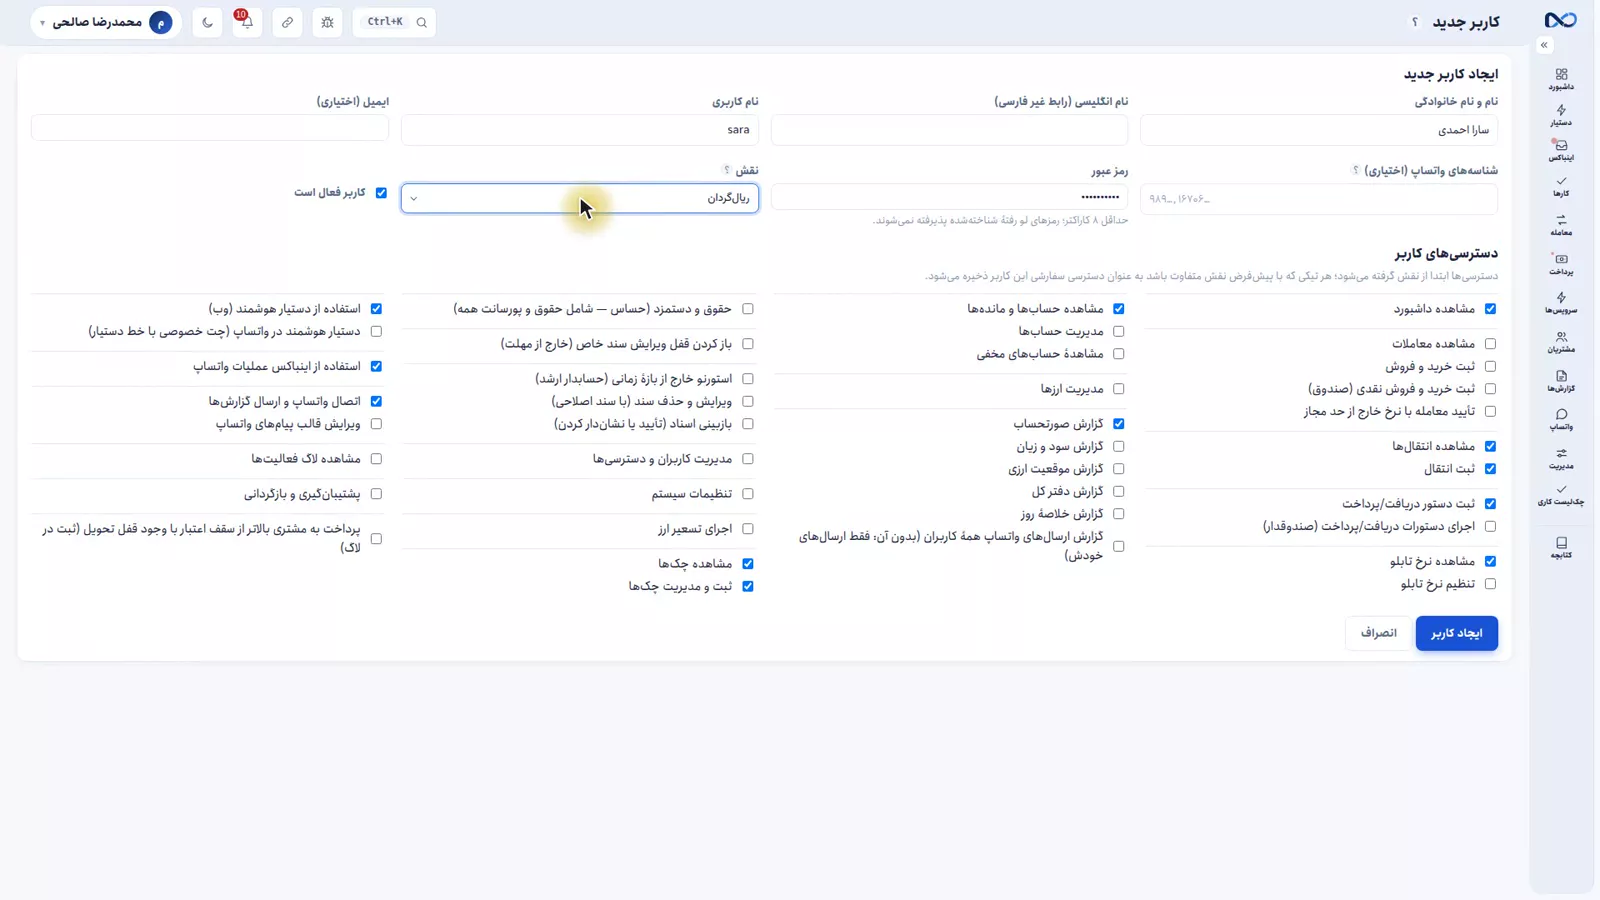Image resolution: width=1600 pixels, height=900 pixels.
Task: Expand the محمدرضا صالحی user menu
Action: tap(106, 22)
